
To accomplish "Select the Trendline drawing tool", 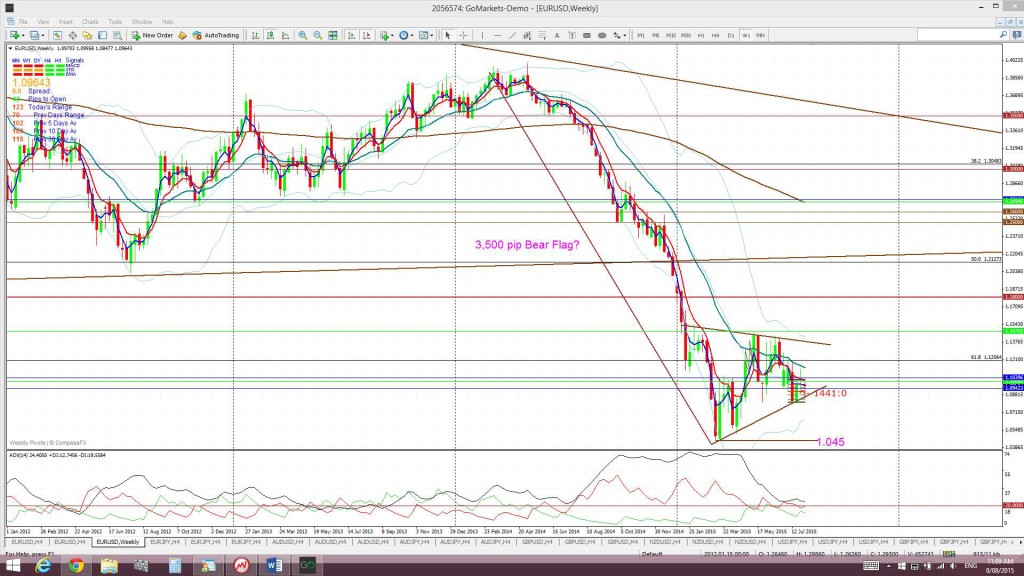I will point(512,35).
